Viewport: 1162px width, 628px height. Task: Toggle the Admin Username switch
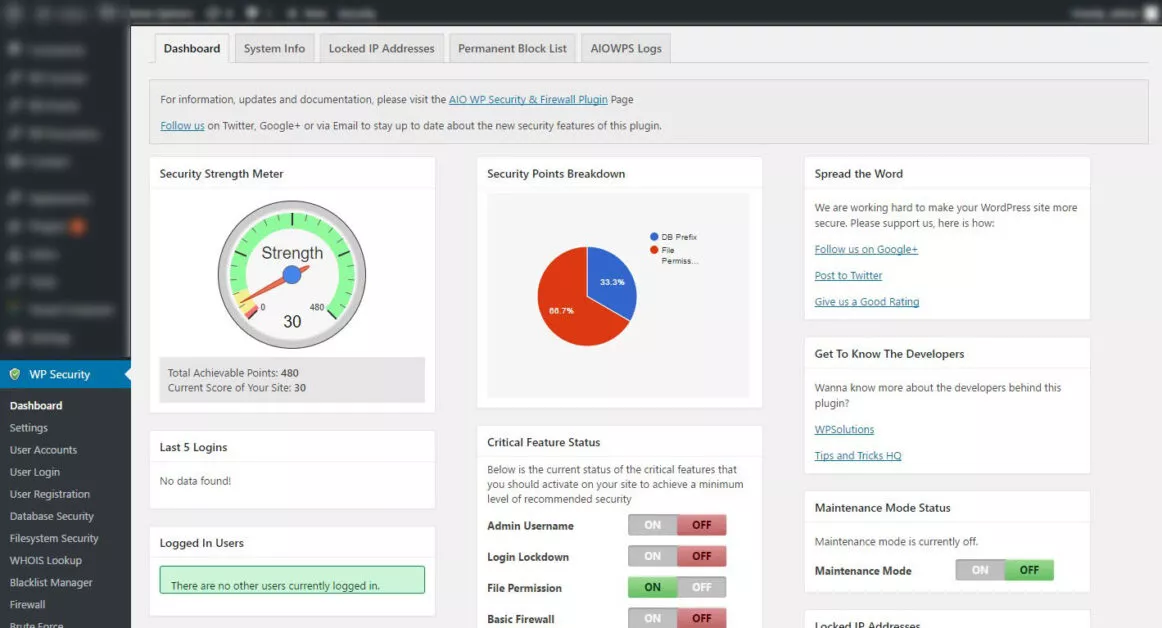click(x=677, y=525)
